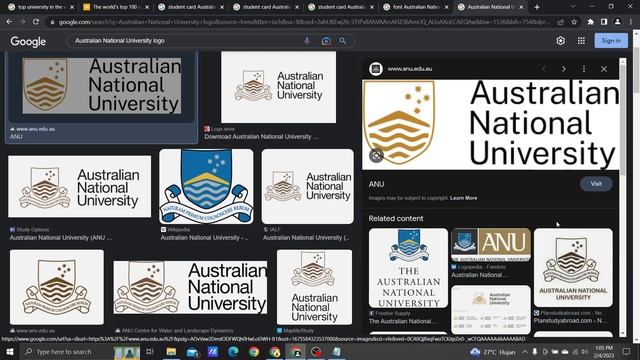640x360 pixels.
Task: Open Google Chrome from the taskbar
Action: [x=254, y=351]
